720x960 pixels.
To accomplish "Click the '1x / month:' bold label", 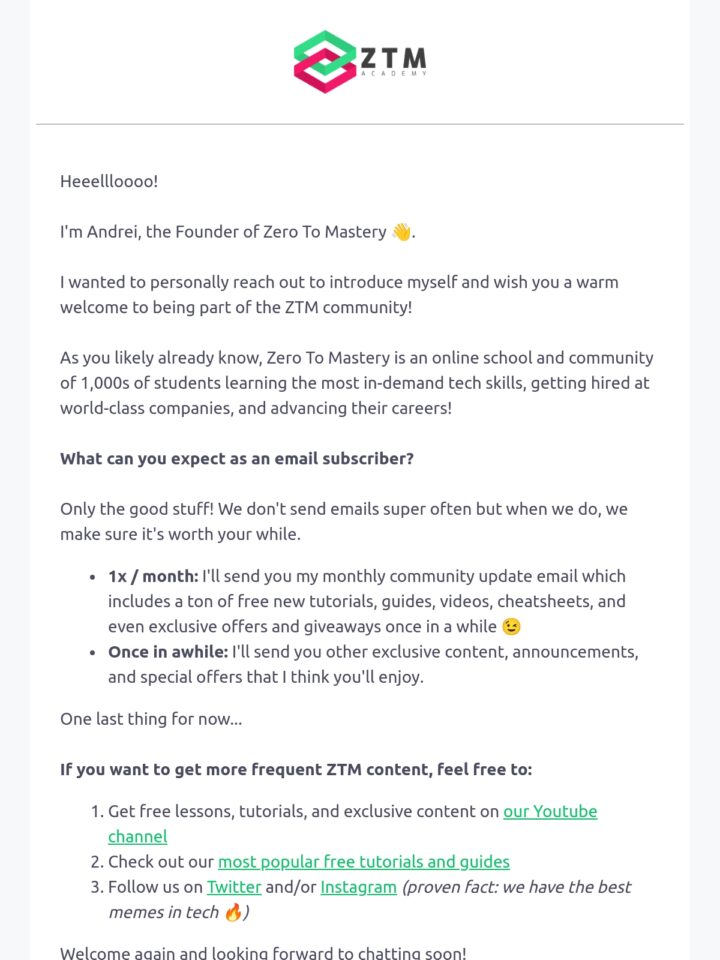I will [153, 577].
